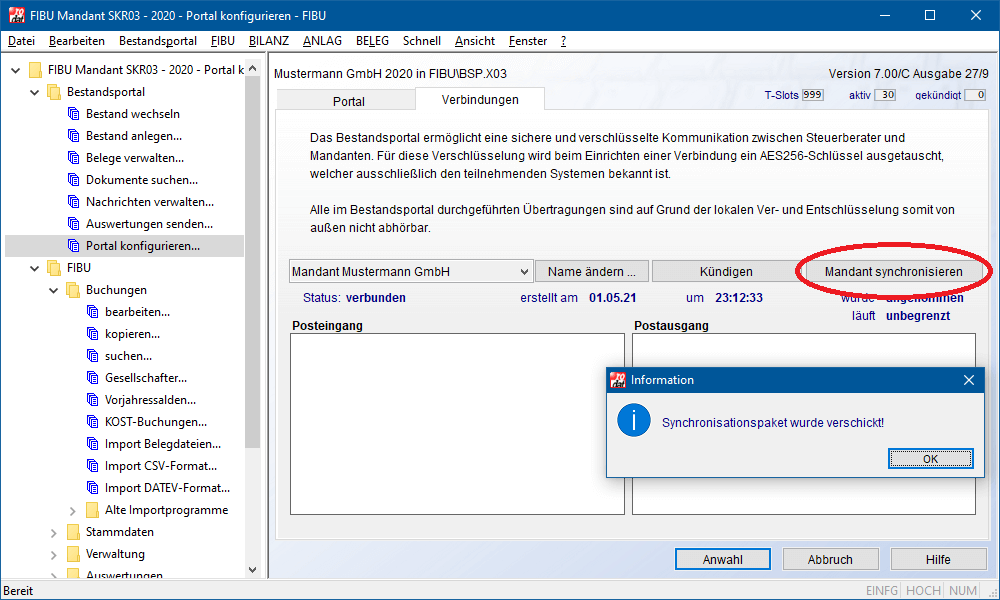Click the FIBU logo in the title bar

coord(17,14)
